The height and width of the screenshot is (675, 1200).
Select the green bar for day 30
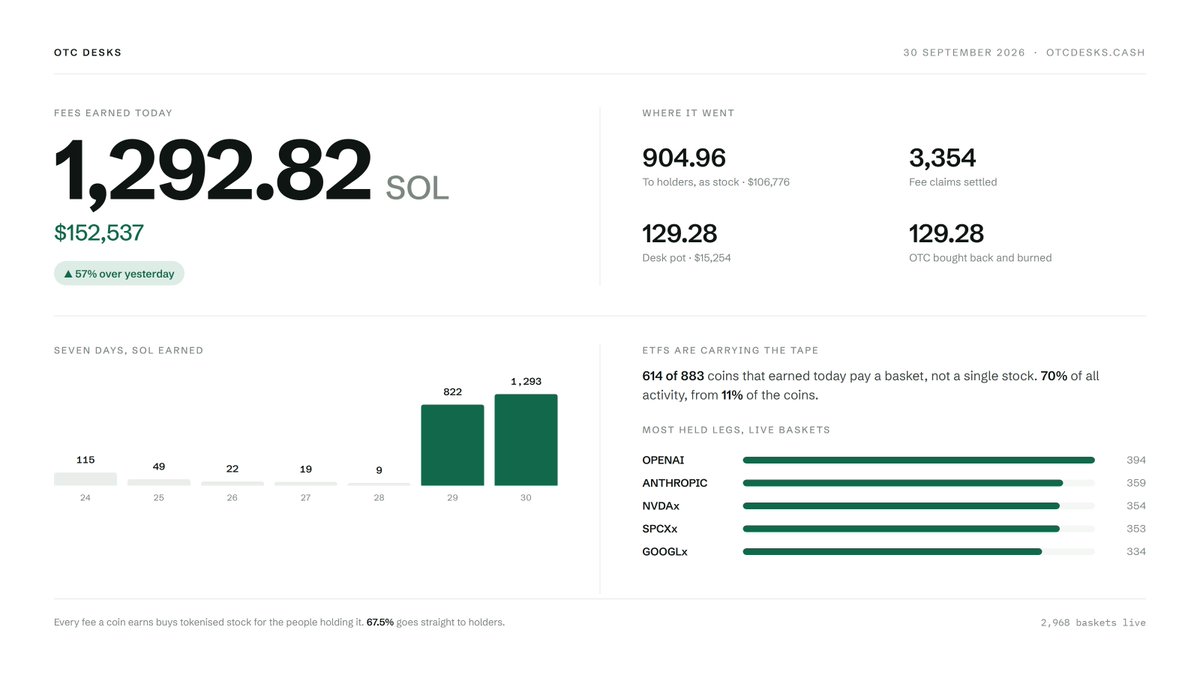click(x=526, y=440)
